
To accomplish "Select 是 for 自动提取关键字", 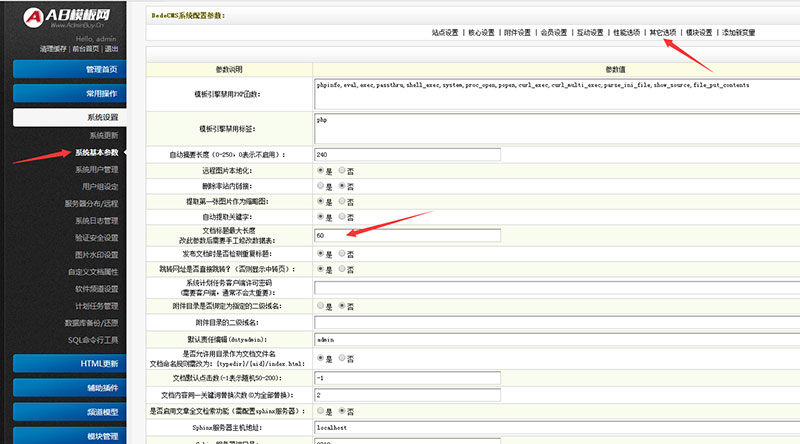I will pos(320,216).
